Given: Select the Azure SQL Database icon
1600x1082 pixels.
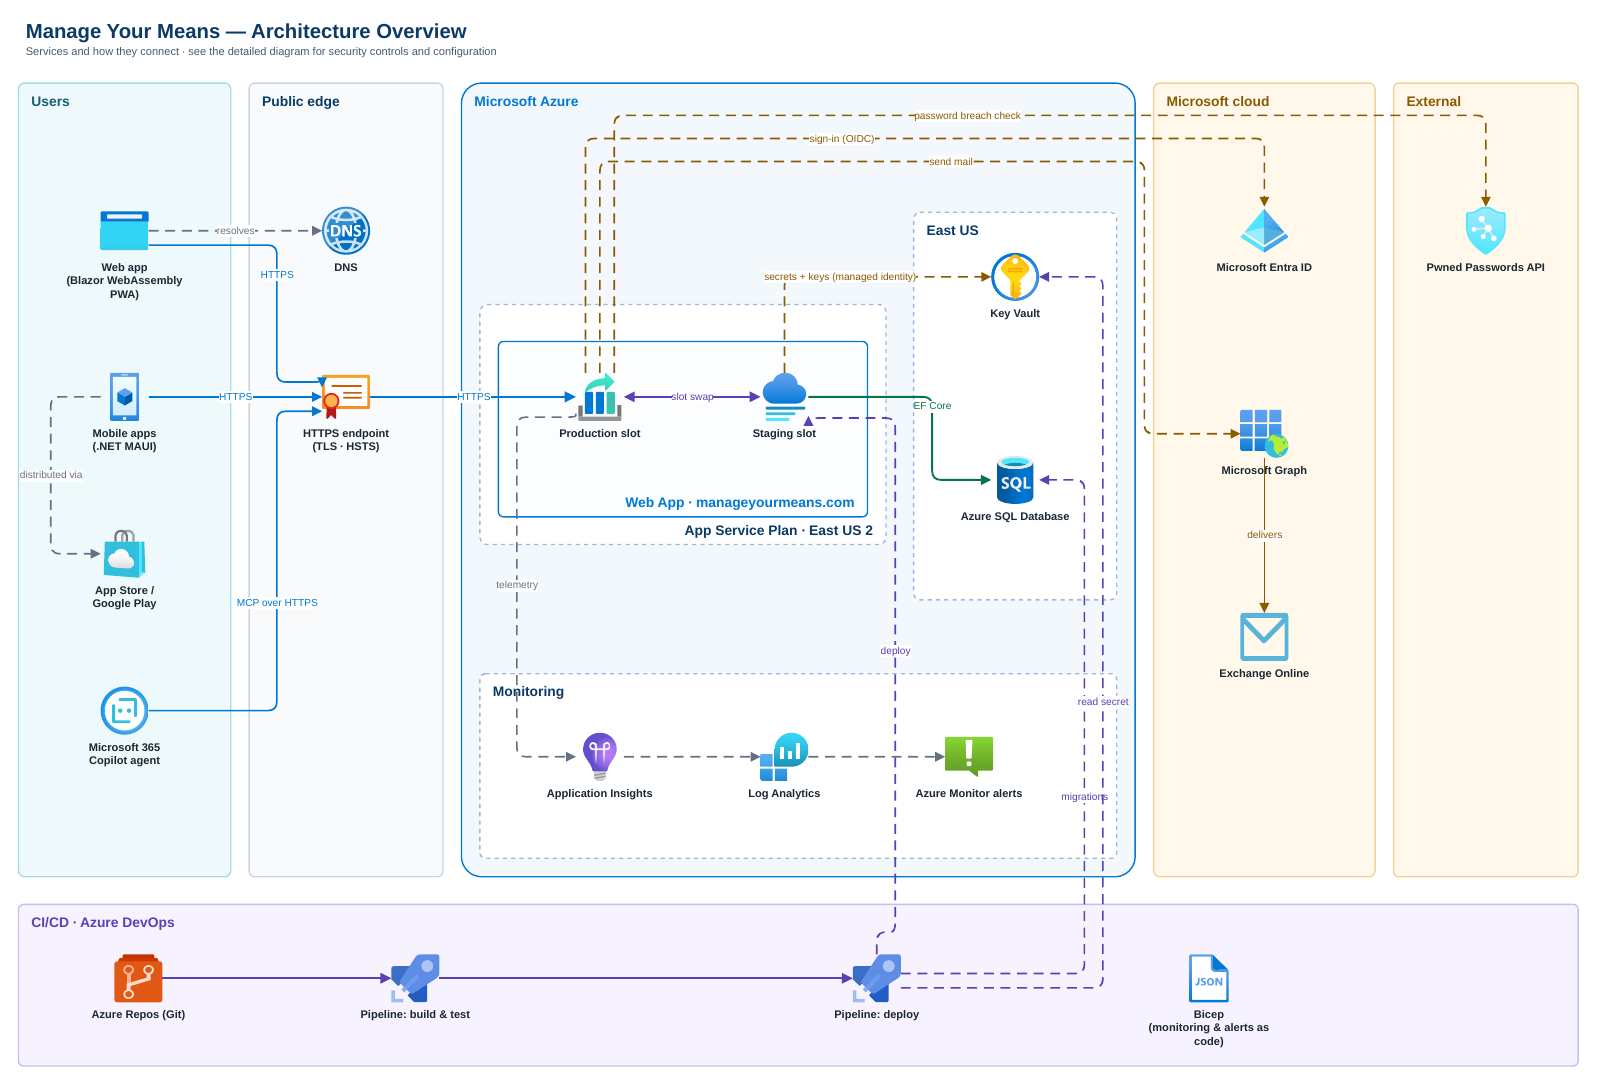Looking at the screenshot, I should click(x=1015, y=480).
